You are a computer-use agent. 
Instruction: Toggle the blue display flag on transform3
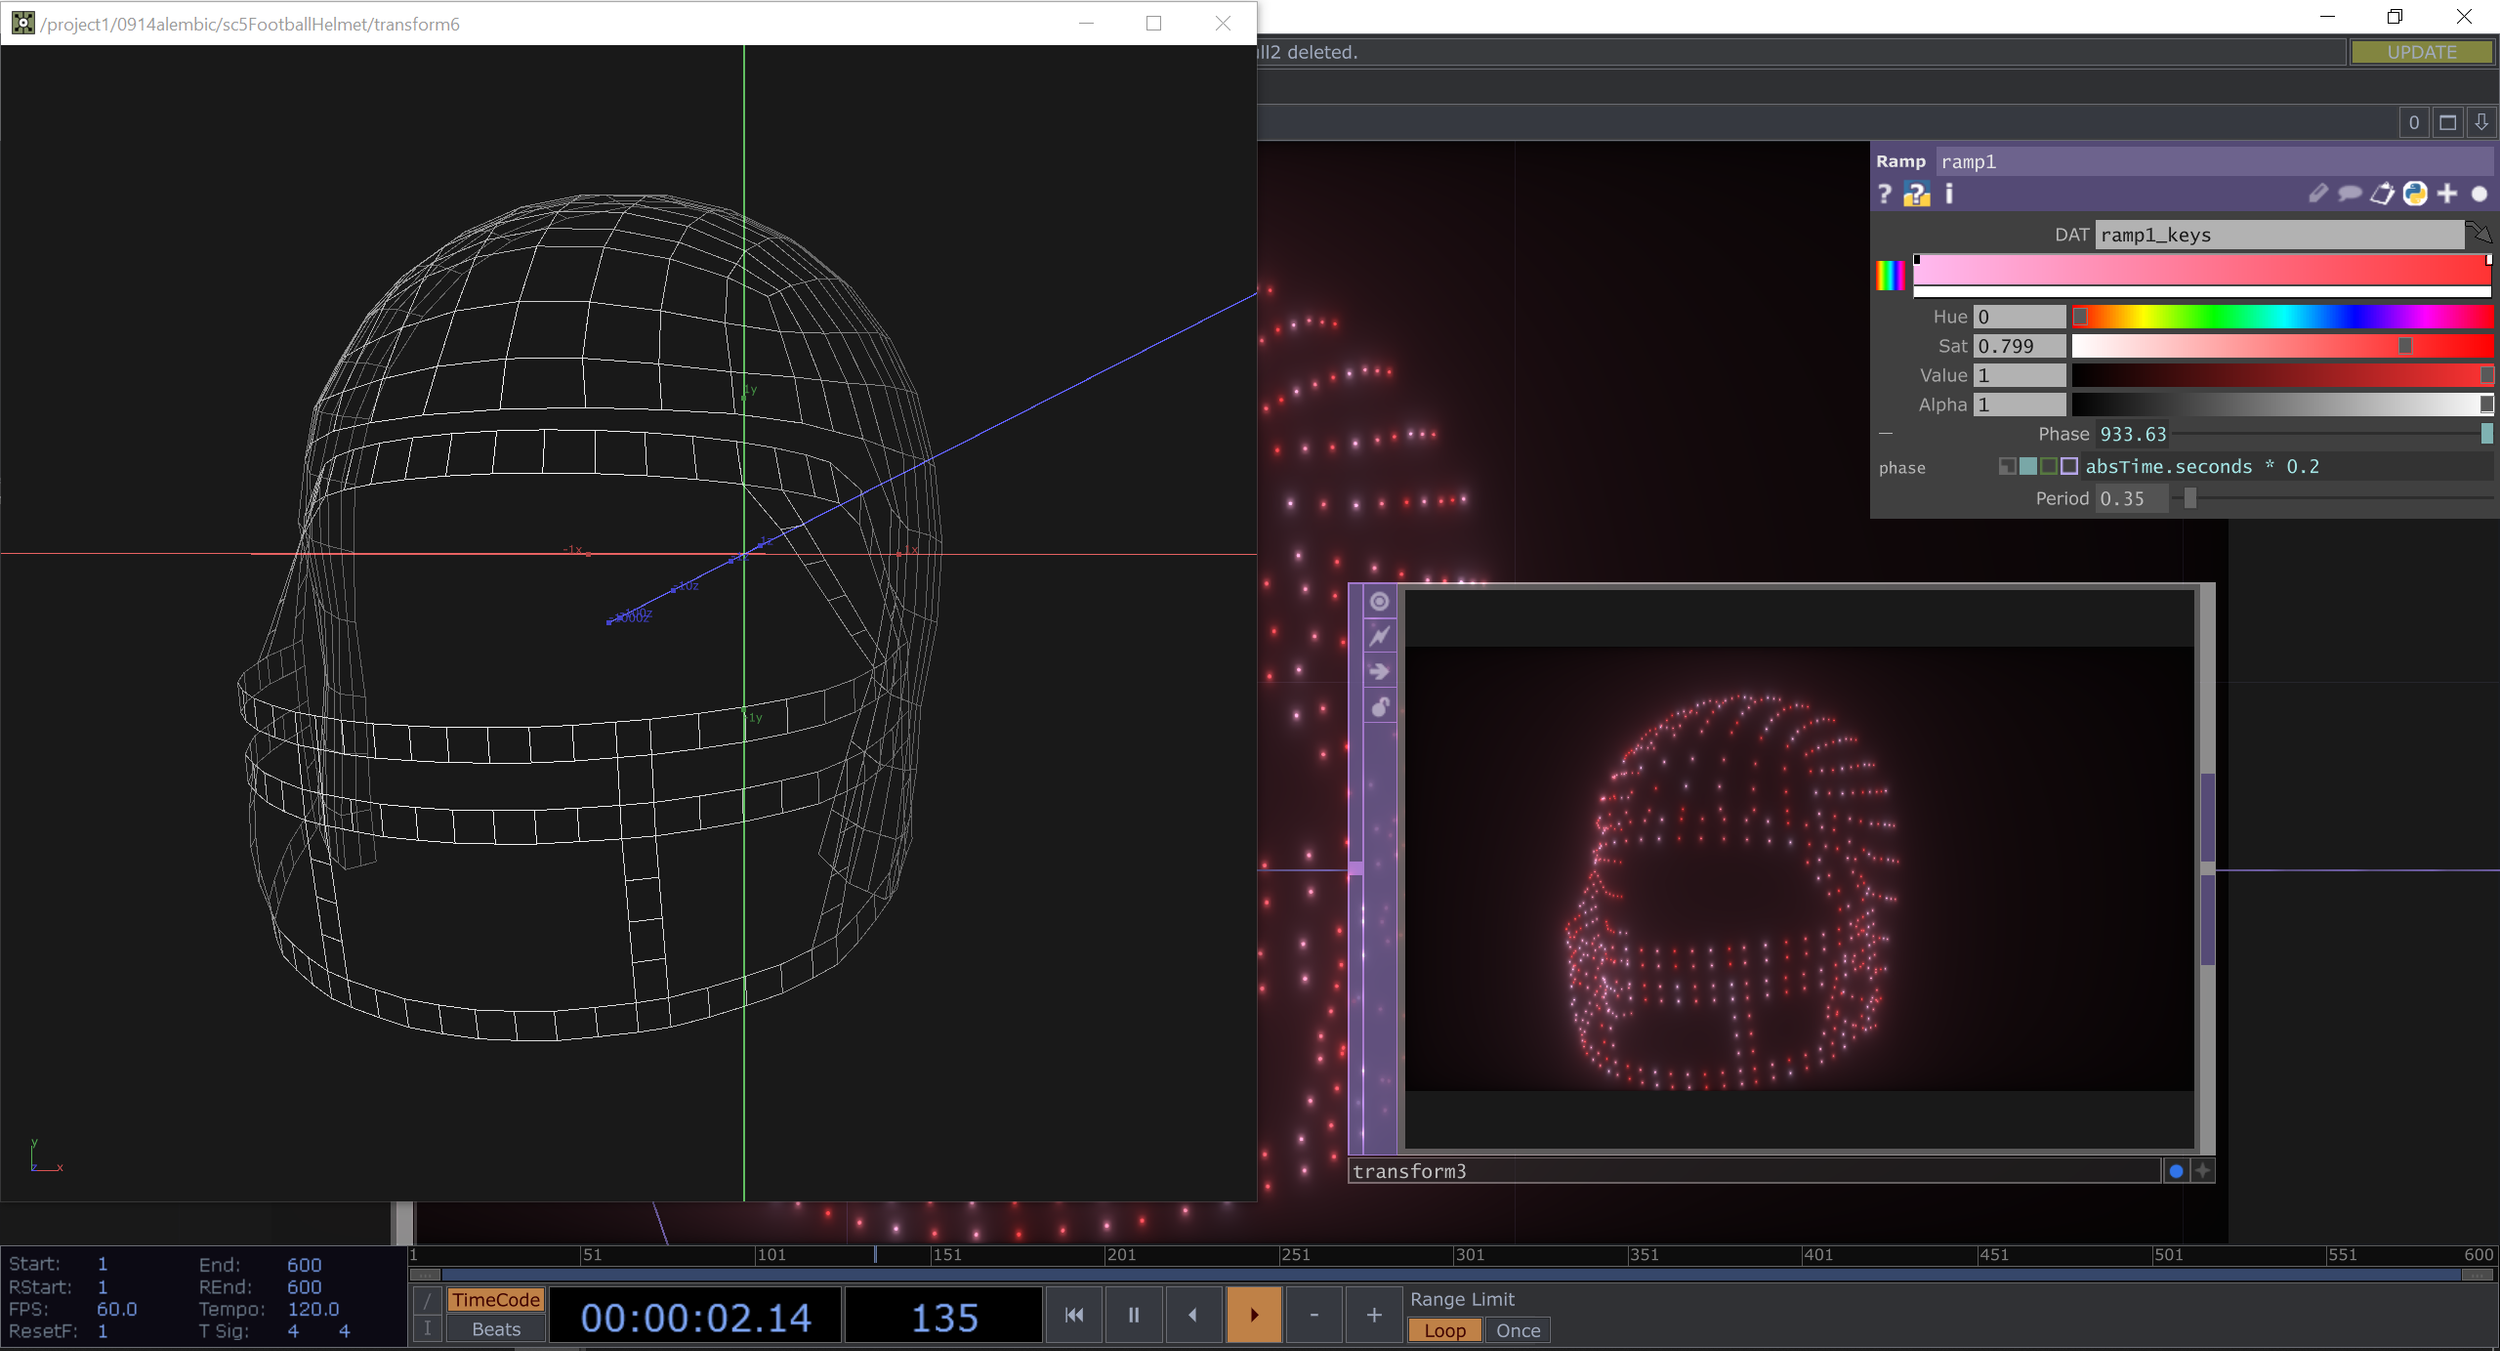pos(2175,1171)
